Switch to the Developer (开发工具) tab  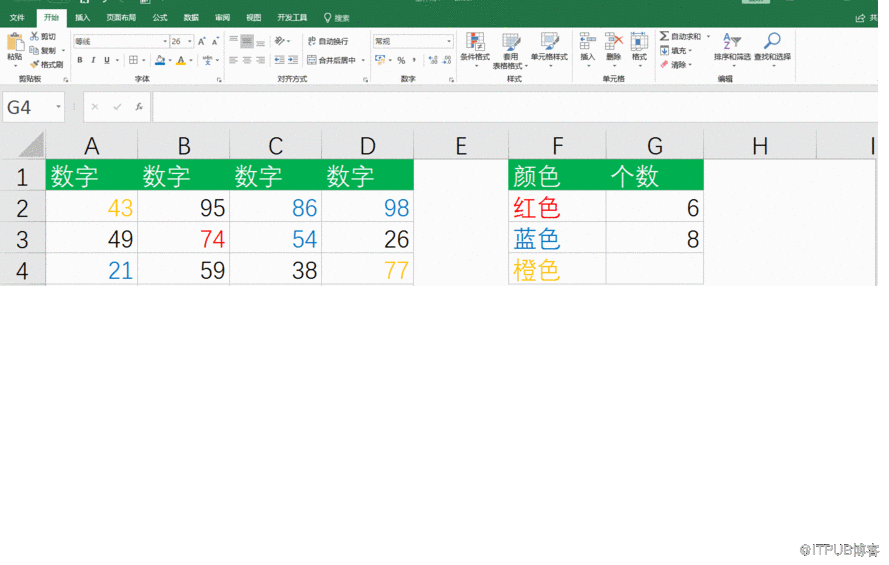[x=292, y=18]
